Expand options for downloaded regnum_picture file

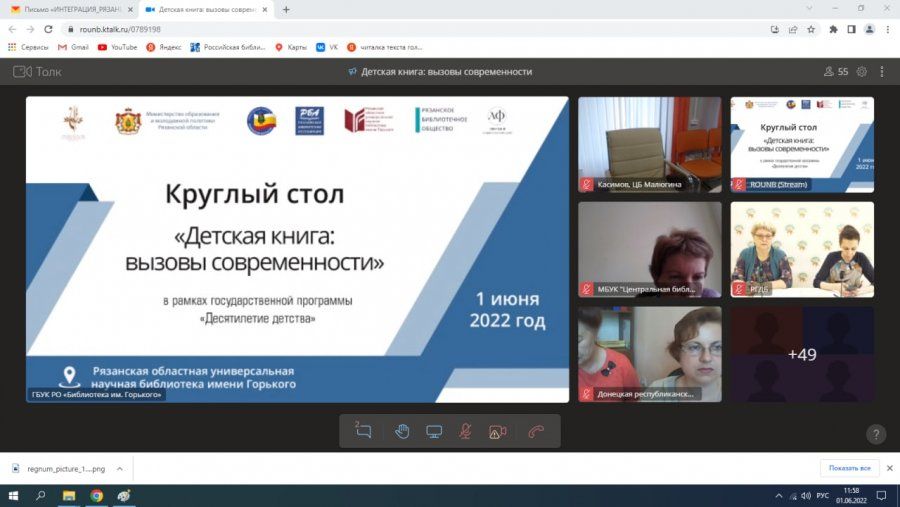point(120,468)
